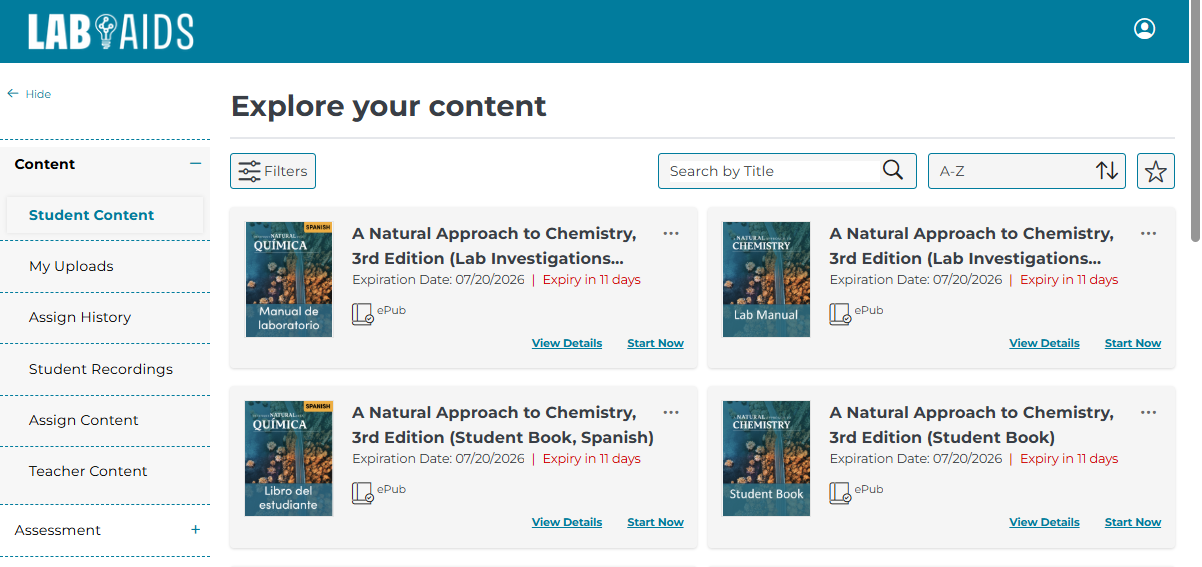1202x567 pixels.
Task: Open My Uploads in sidebar
Action: (71, 266)
